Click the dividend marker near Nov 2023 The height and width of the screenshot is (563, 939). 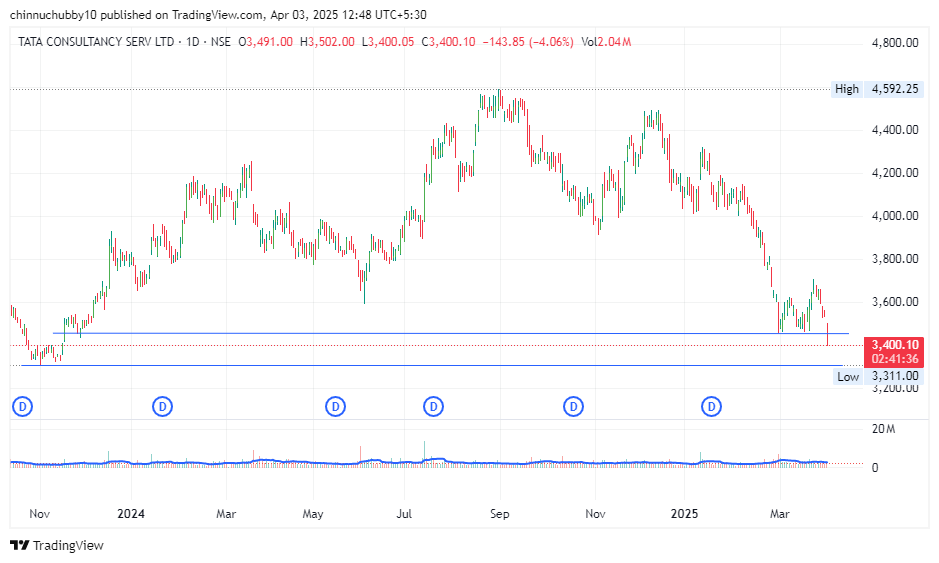pyautogui.click(x=23, y=407)
